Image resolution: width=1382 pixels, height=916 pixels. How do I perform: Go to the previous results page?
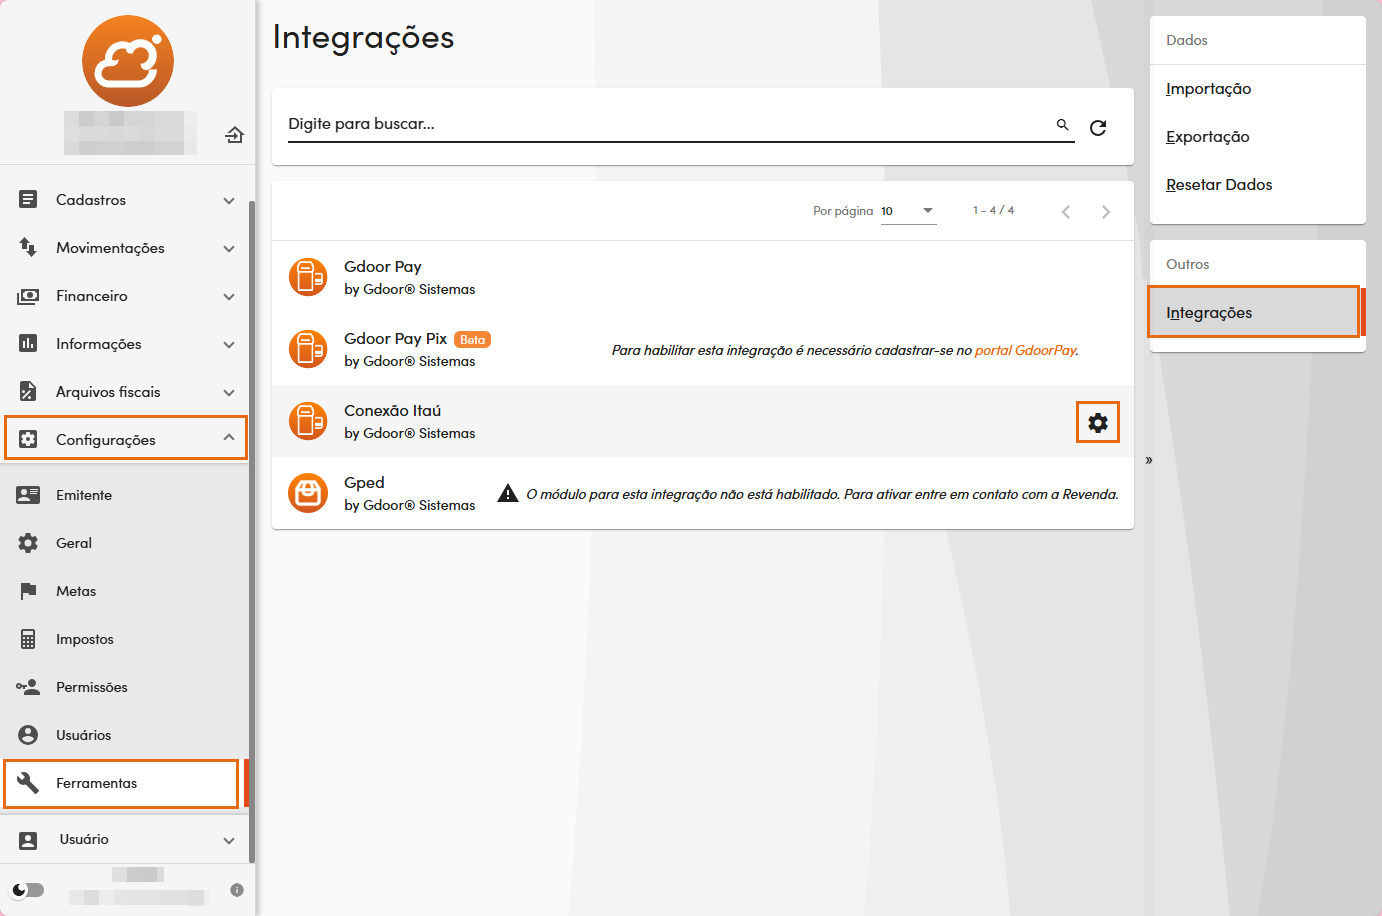point(1066,212)
